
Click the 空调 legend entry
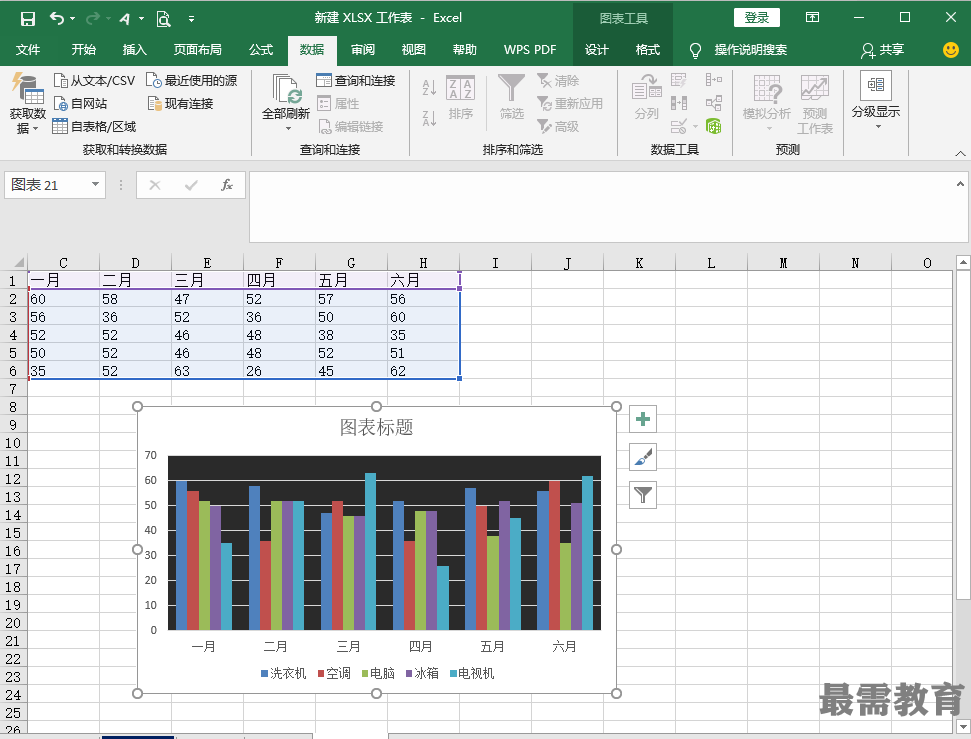pyautogui.click(x=334, y=673)
